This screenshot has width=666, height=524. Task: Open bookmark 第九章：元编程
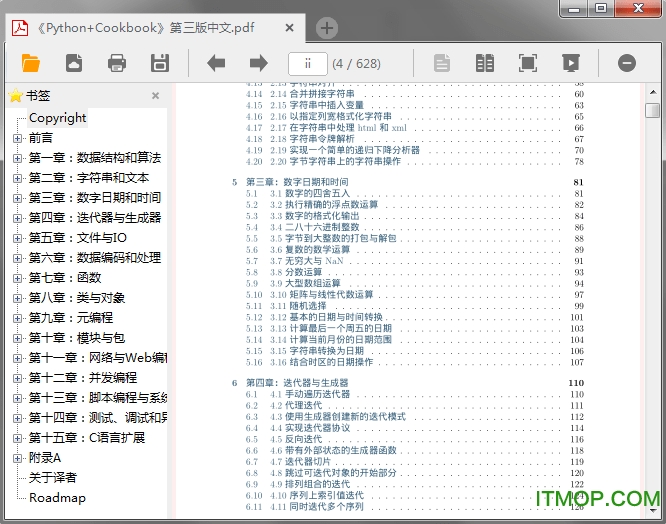click(71, 318)
